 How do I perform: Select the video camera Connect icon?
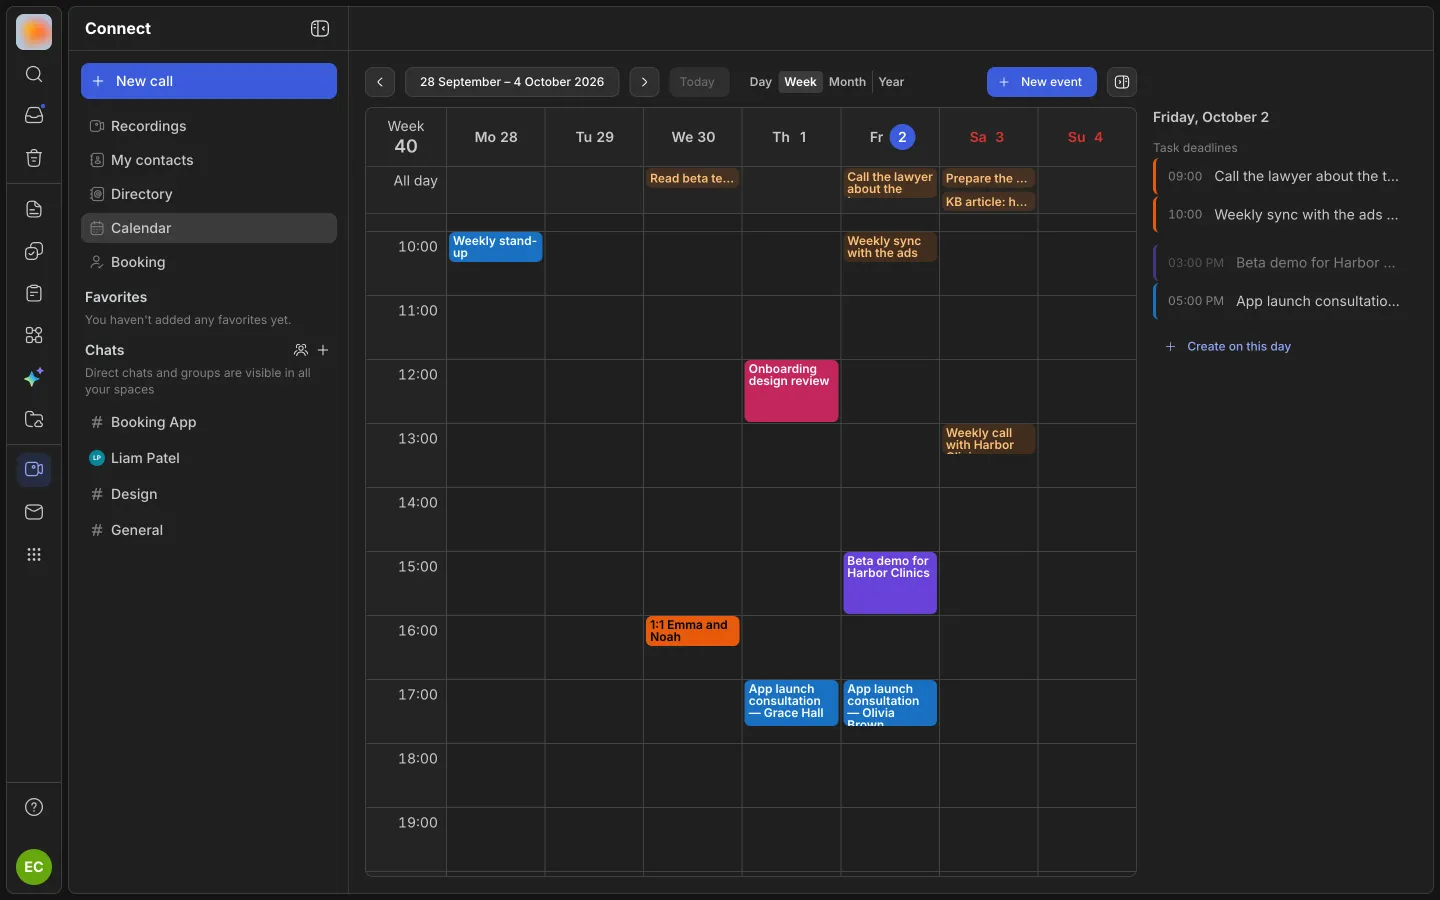34,469
